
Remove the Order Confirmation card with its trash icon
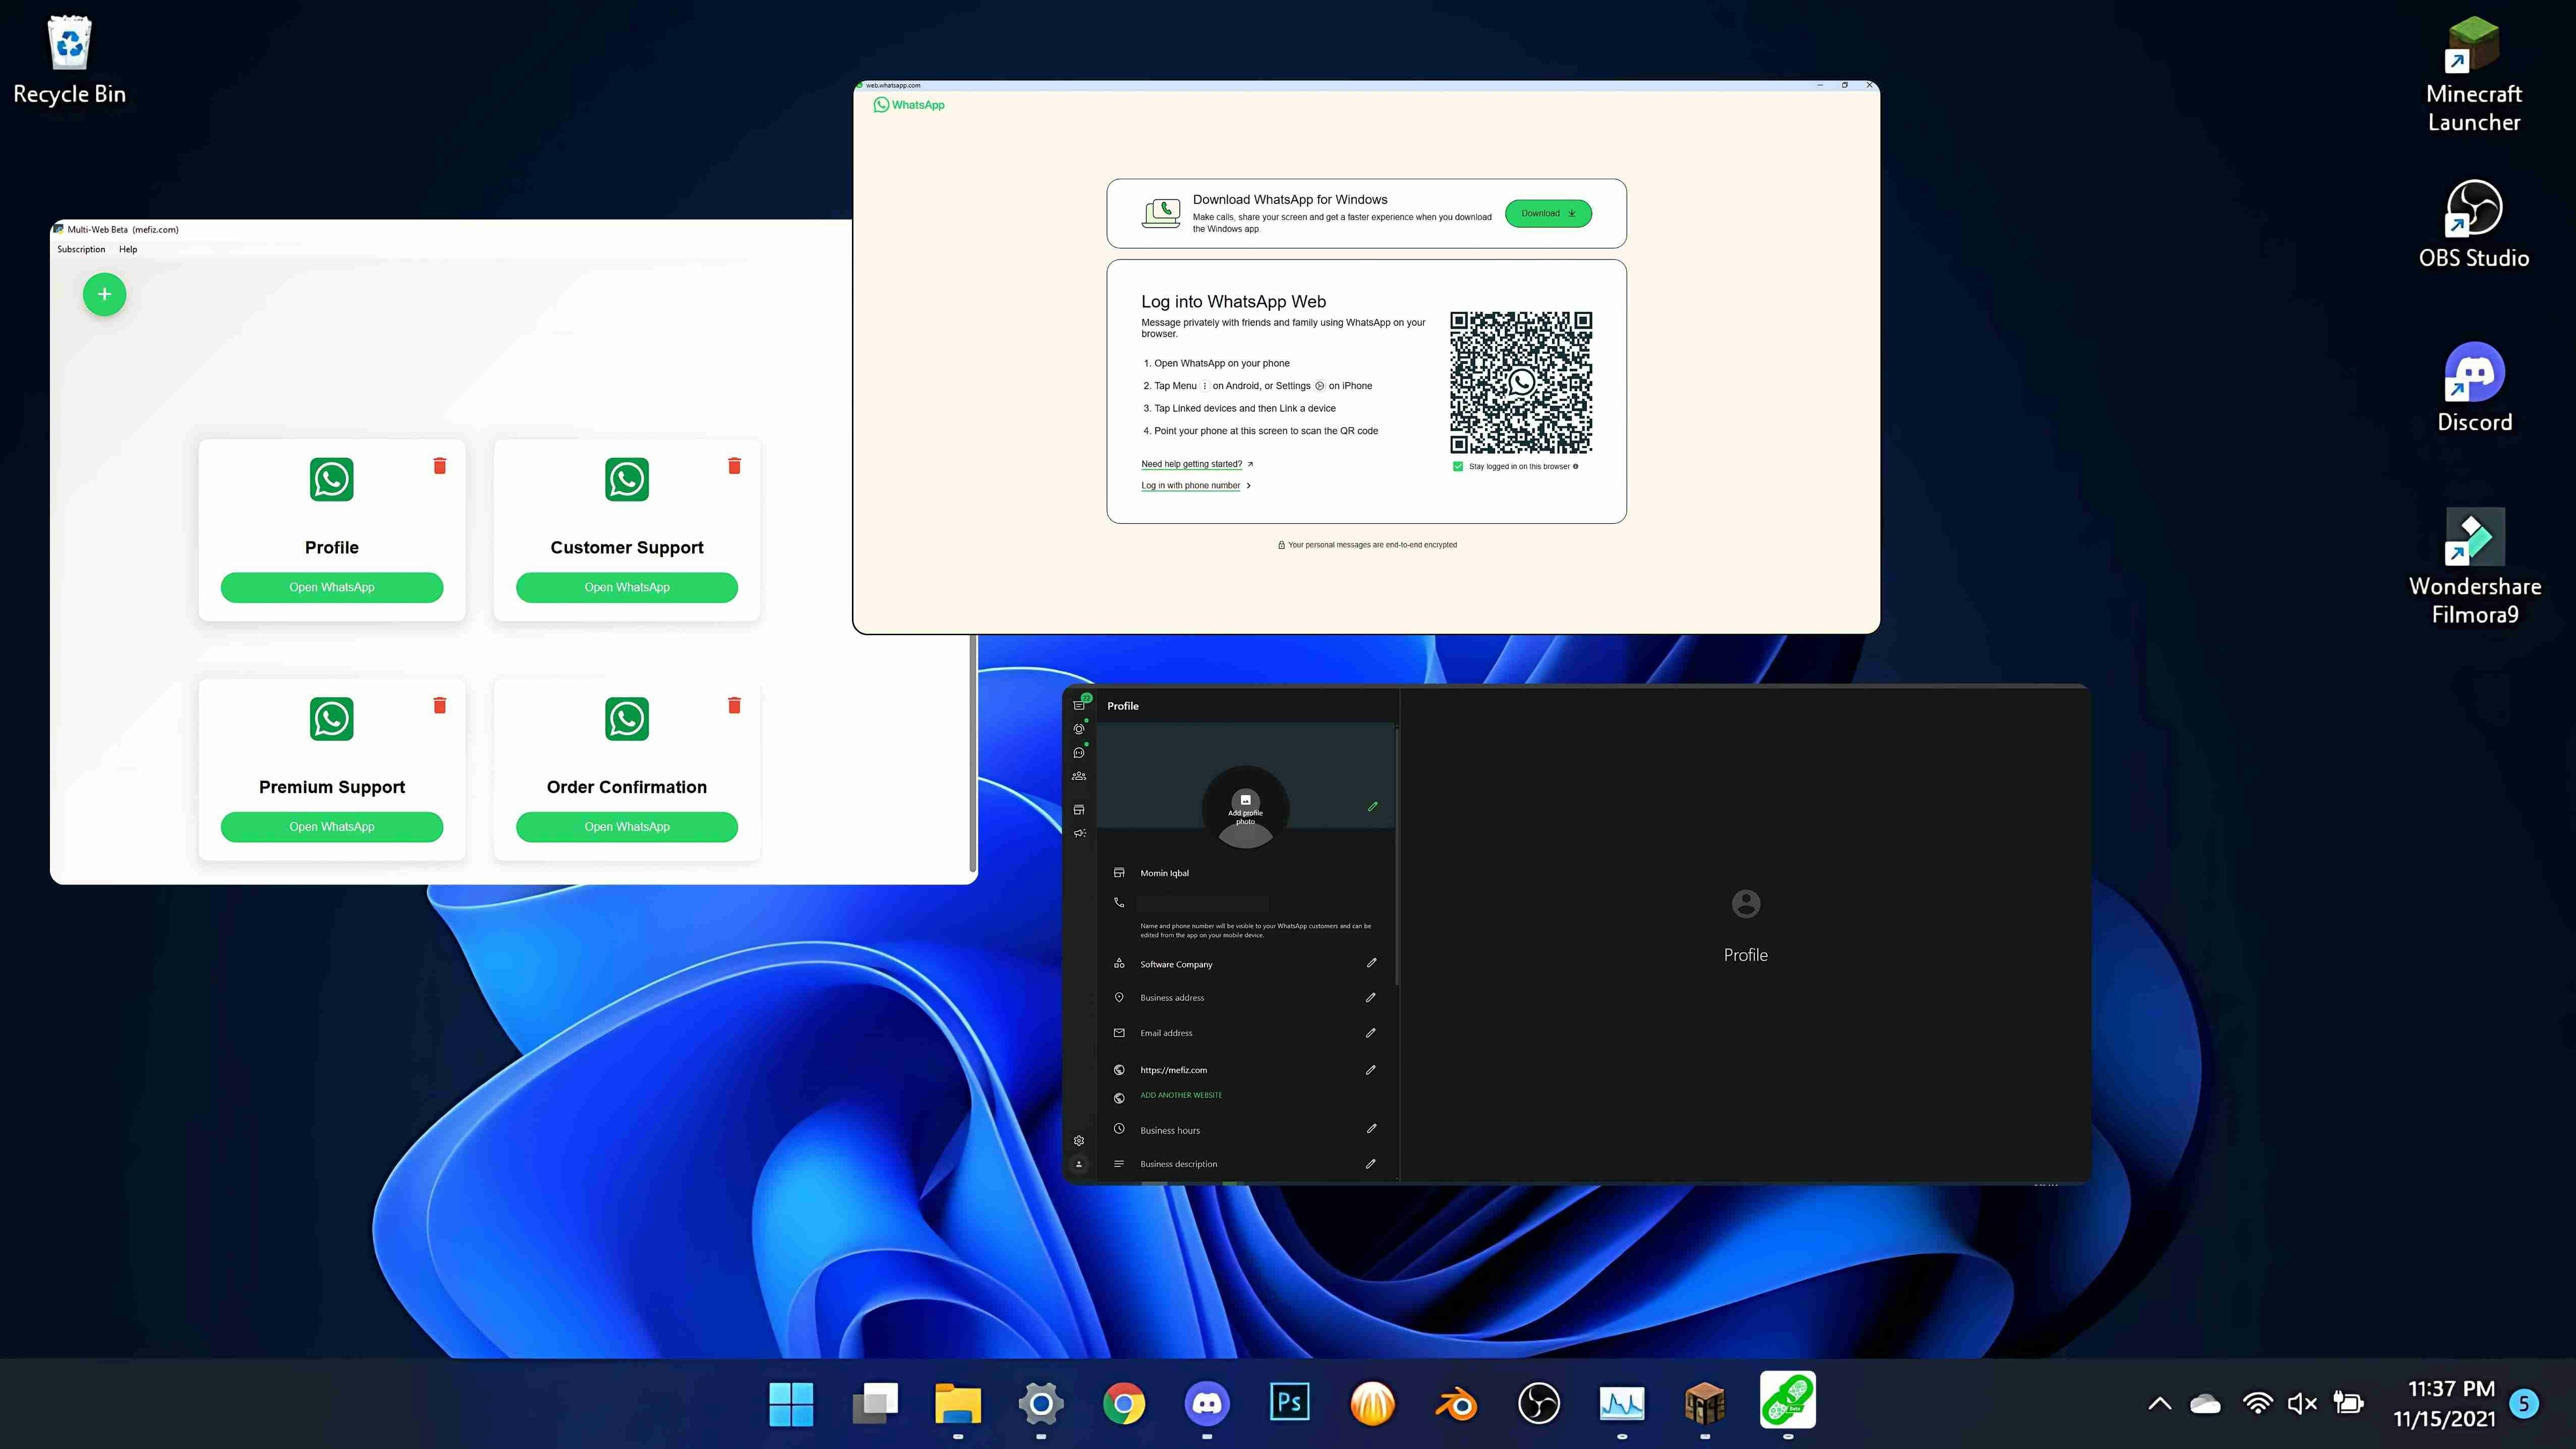tap(734, 705)
